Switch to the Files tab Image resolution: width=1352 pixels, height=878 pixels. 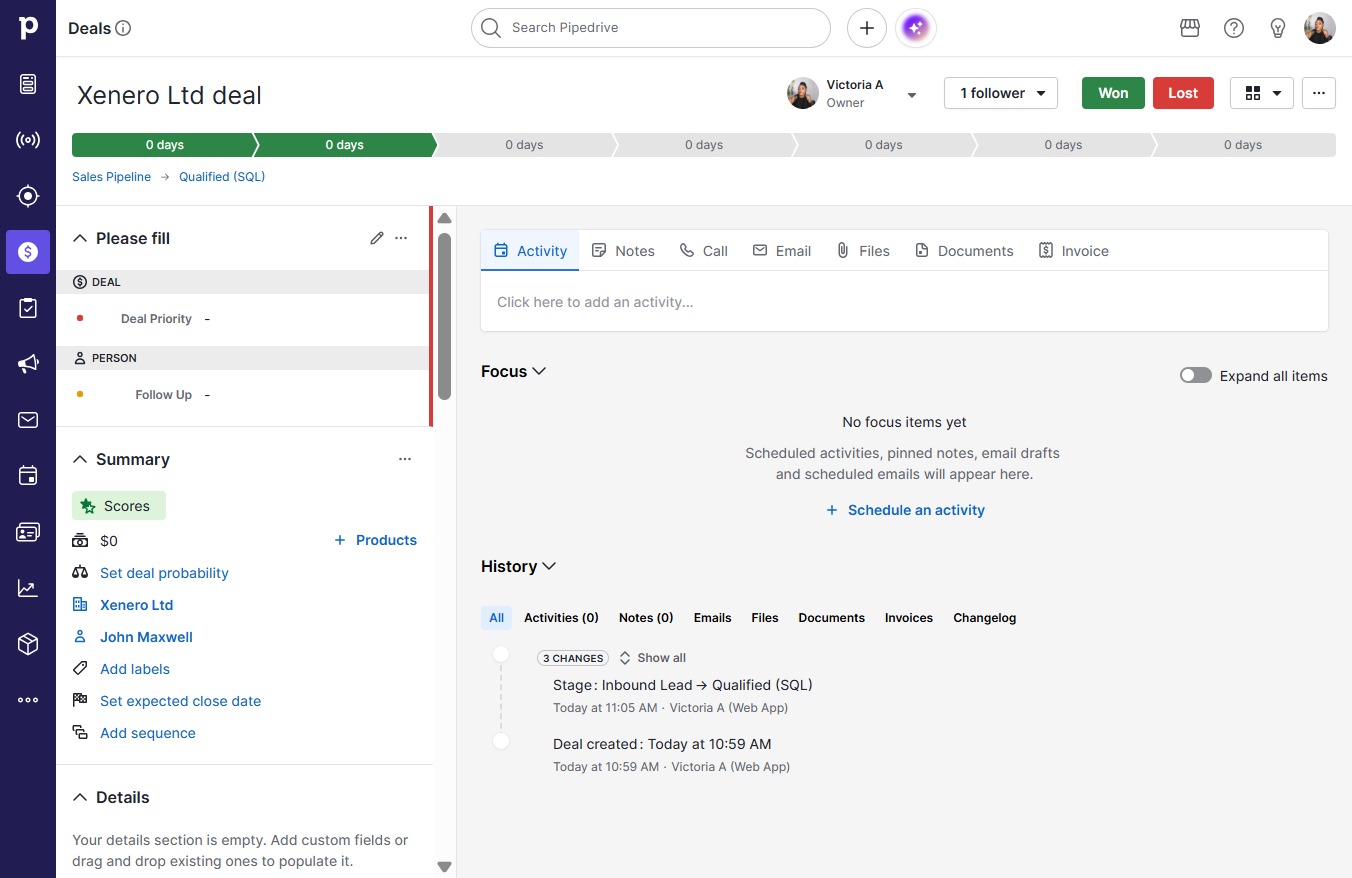[x=863, y=251]
